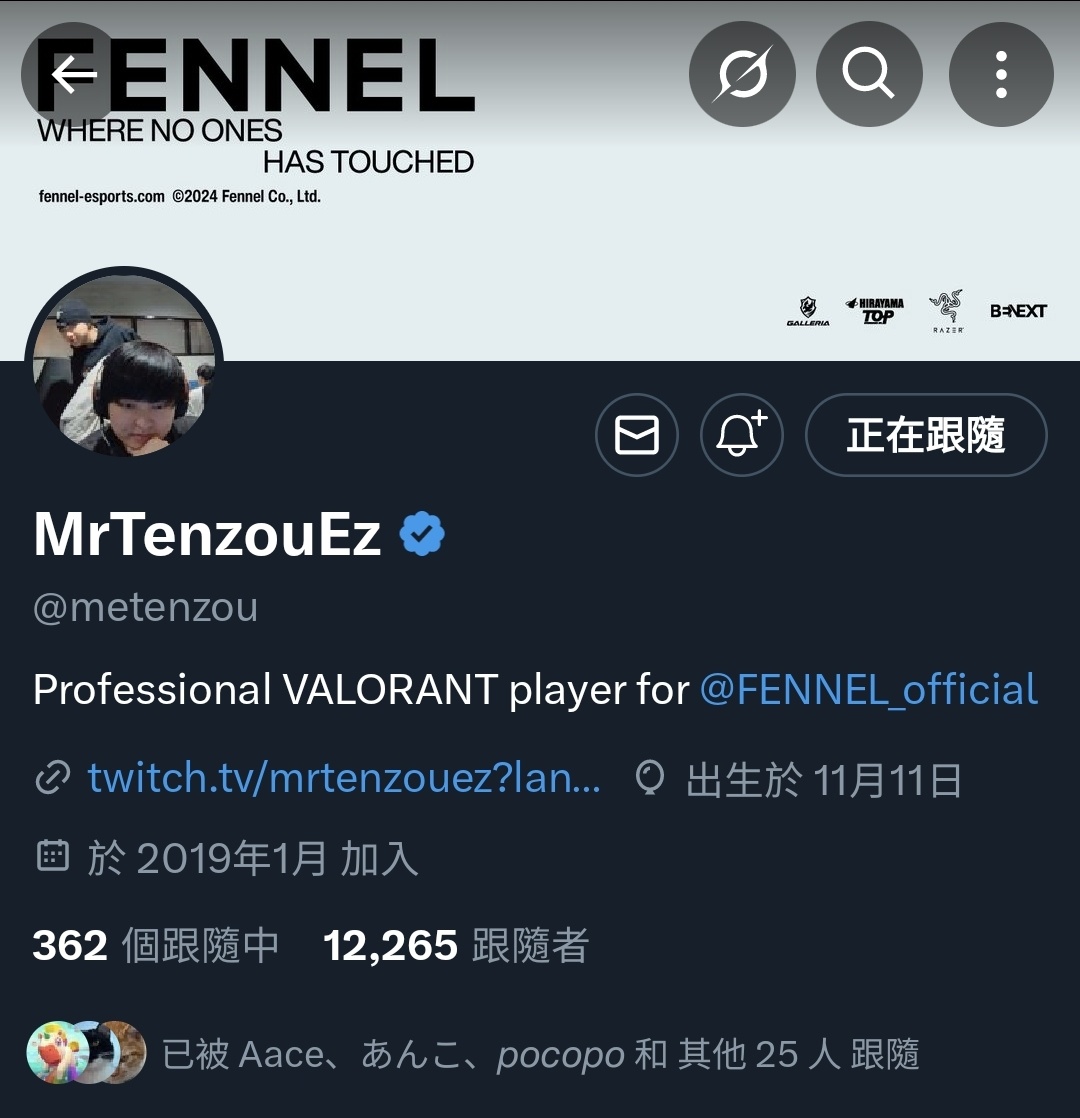Tap the blue verified badge
The width and height of the screenshot is (1080, 1118).
pyautogui.click(x=422, y=534)
